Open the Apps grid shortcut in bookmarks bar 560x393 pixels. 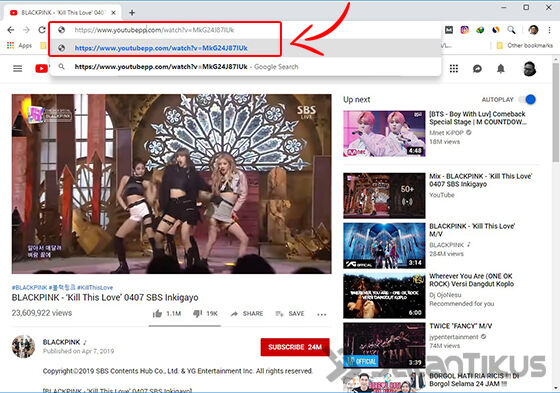(19, 45)
